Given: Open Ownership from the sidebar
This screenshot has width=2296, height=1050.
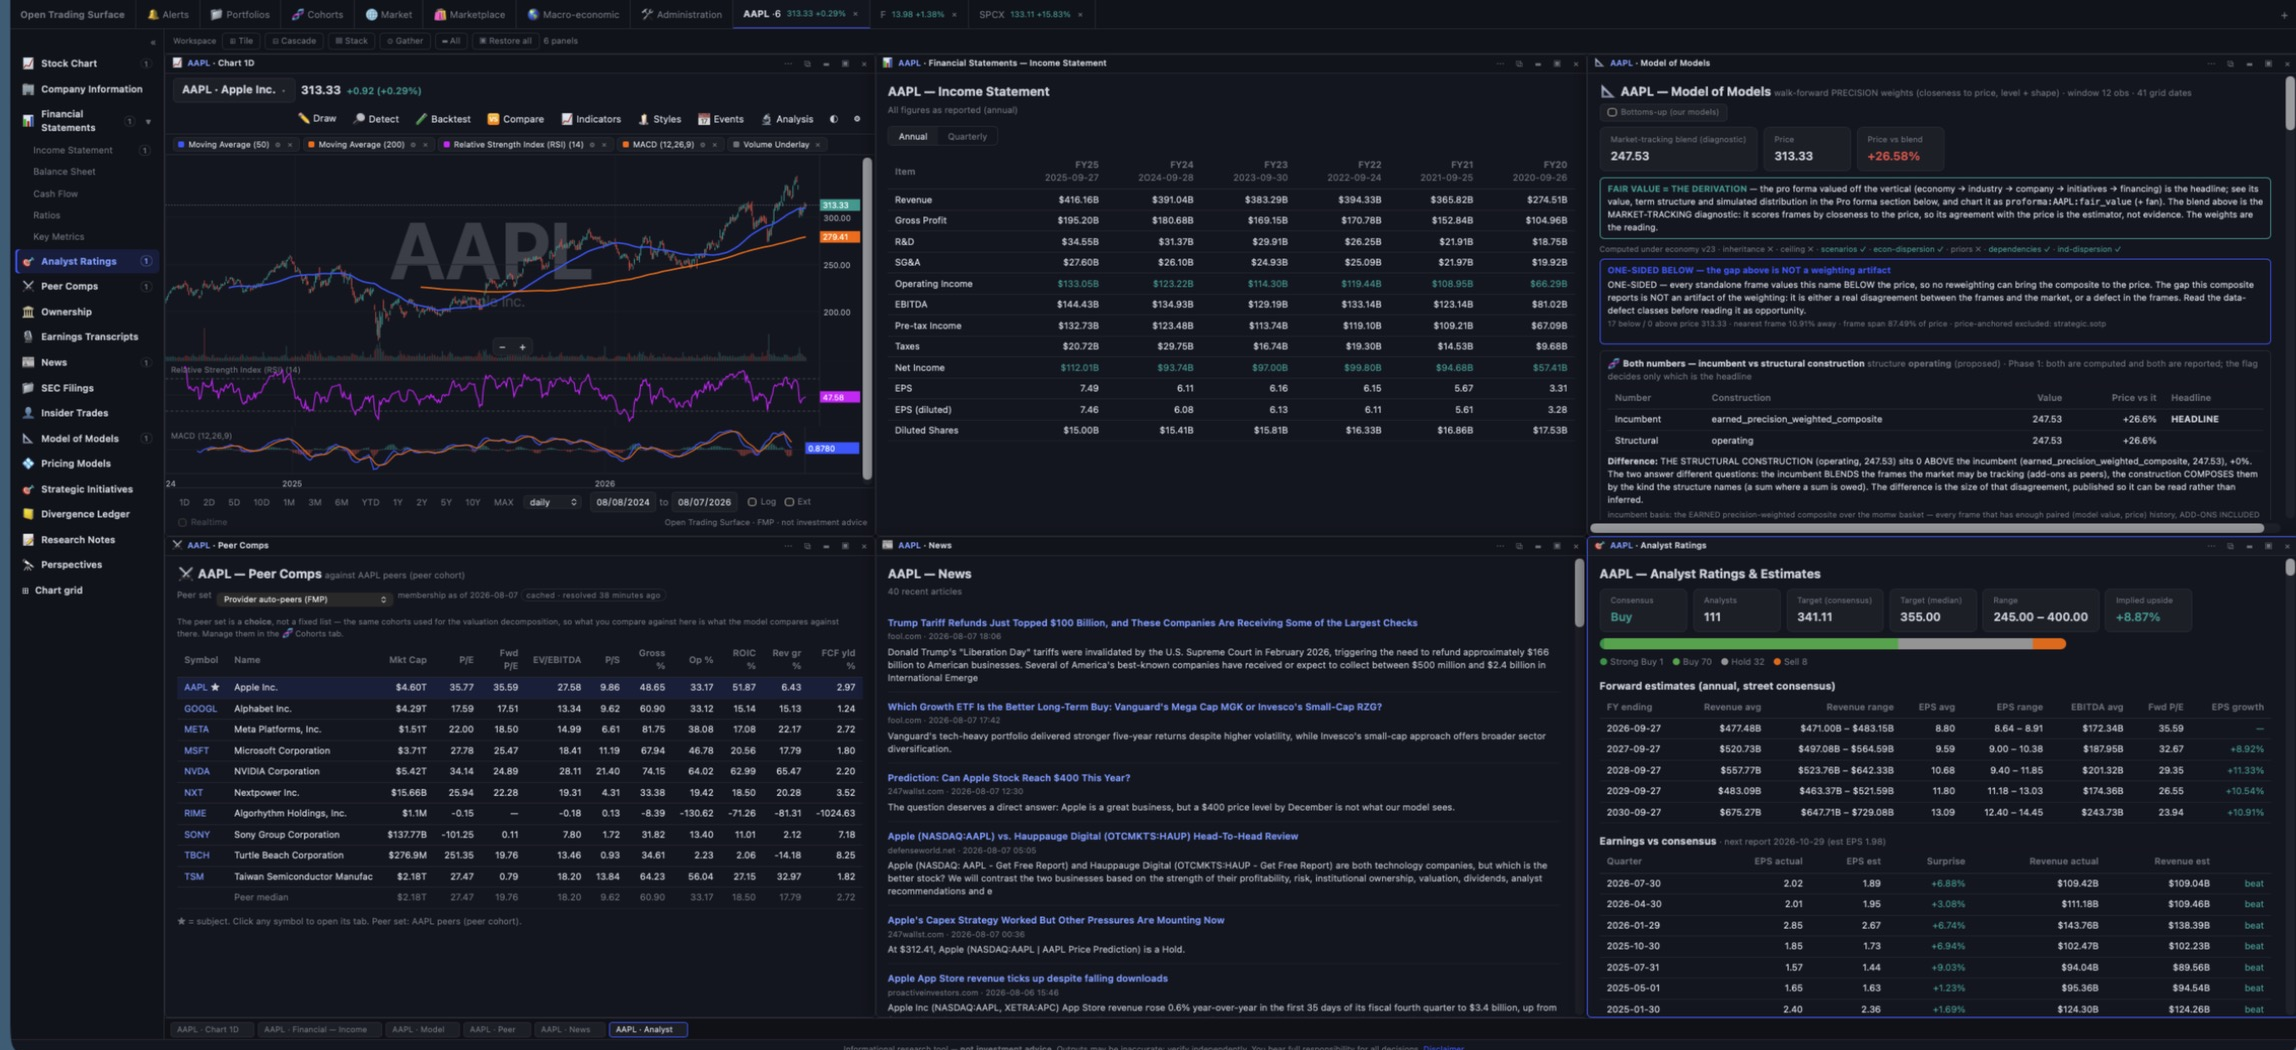Looking at the screenshot, I should point(66,312).
